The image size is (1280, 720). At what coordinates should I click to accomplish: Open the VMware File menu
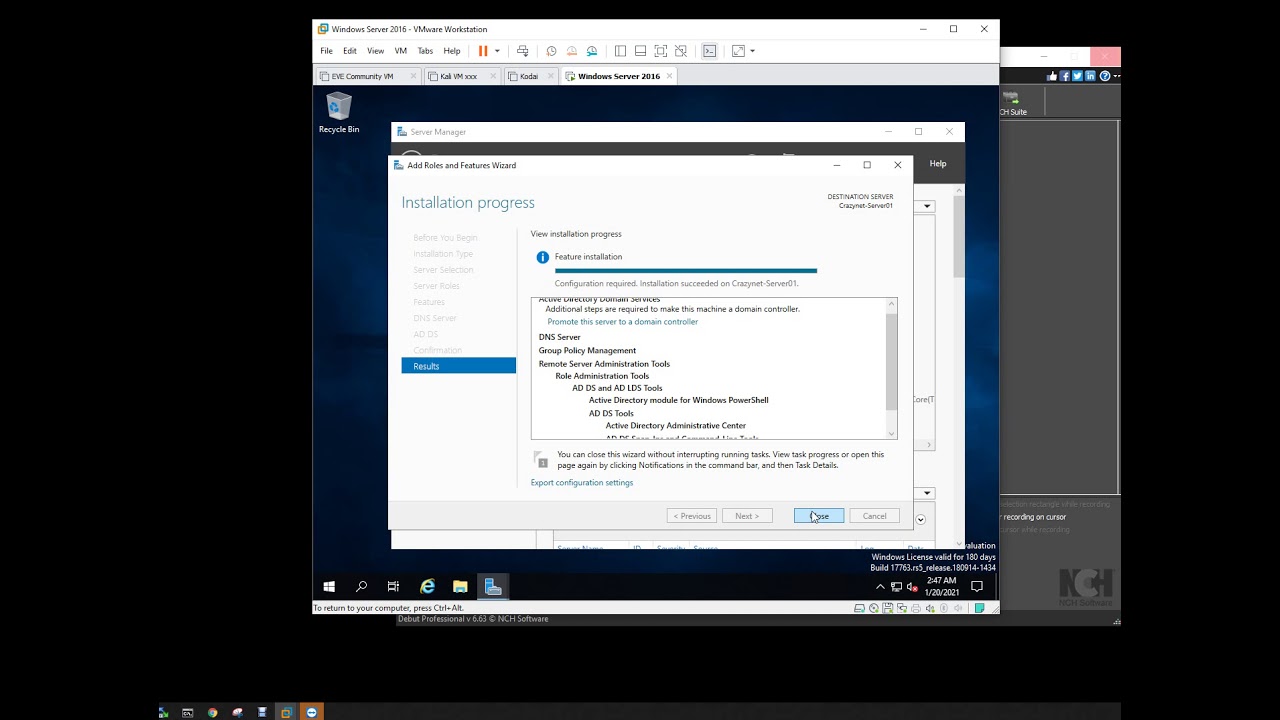pyautogui.click(x=326, y=51)
